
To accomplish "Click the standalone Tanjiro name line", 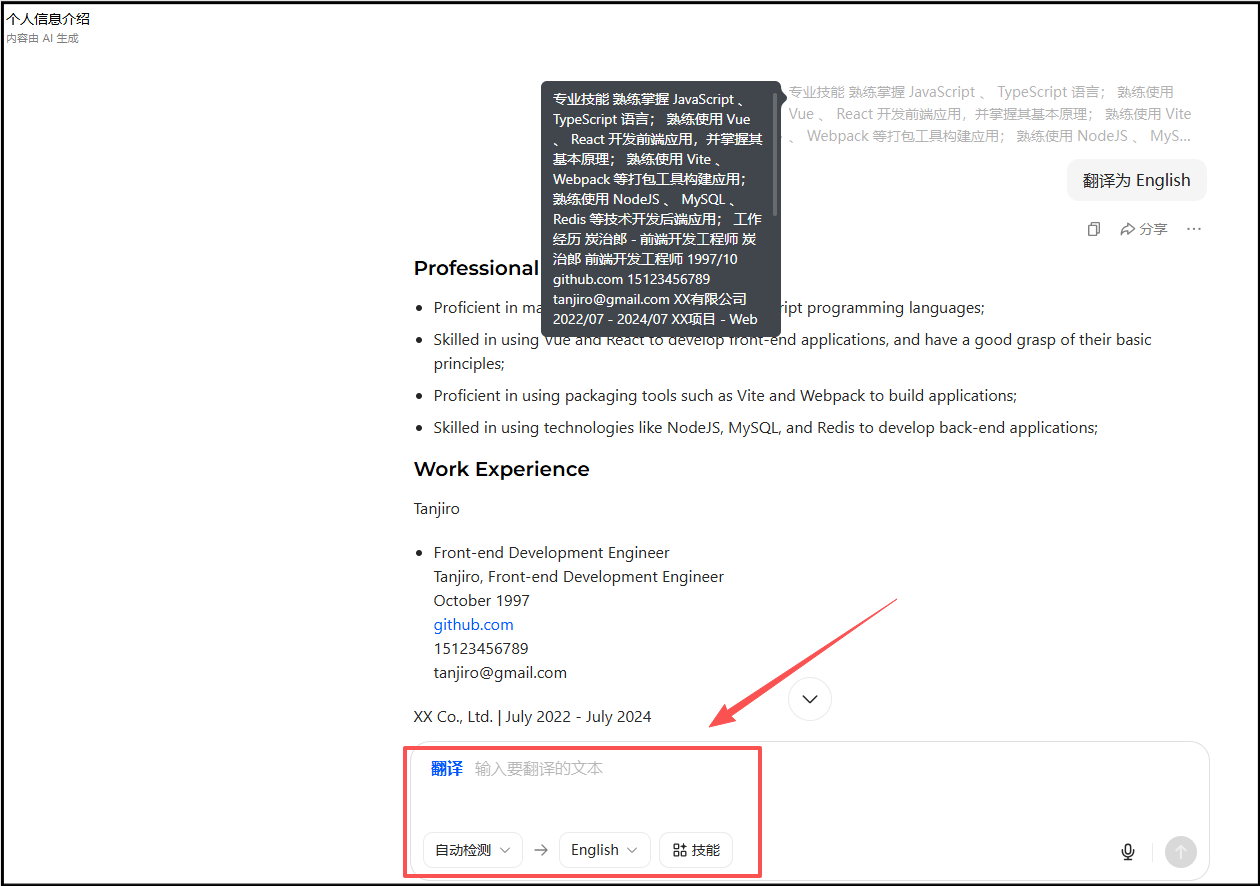I will pos(436,508).
